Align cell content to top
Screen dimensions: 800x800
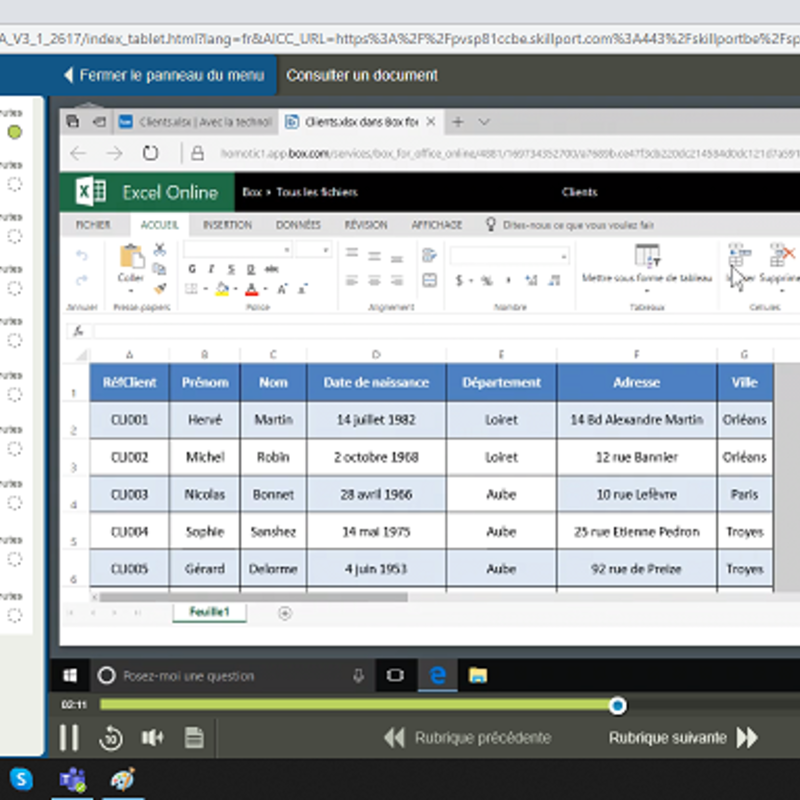[x=352, y=253]
